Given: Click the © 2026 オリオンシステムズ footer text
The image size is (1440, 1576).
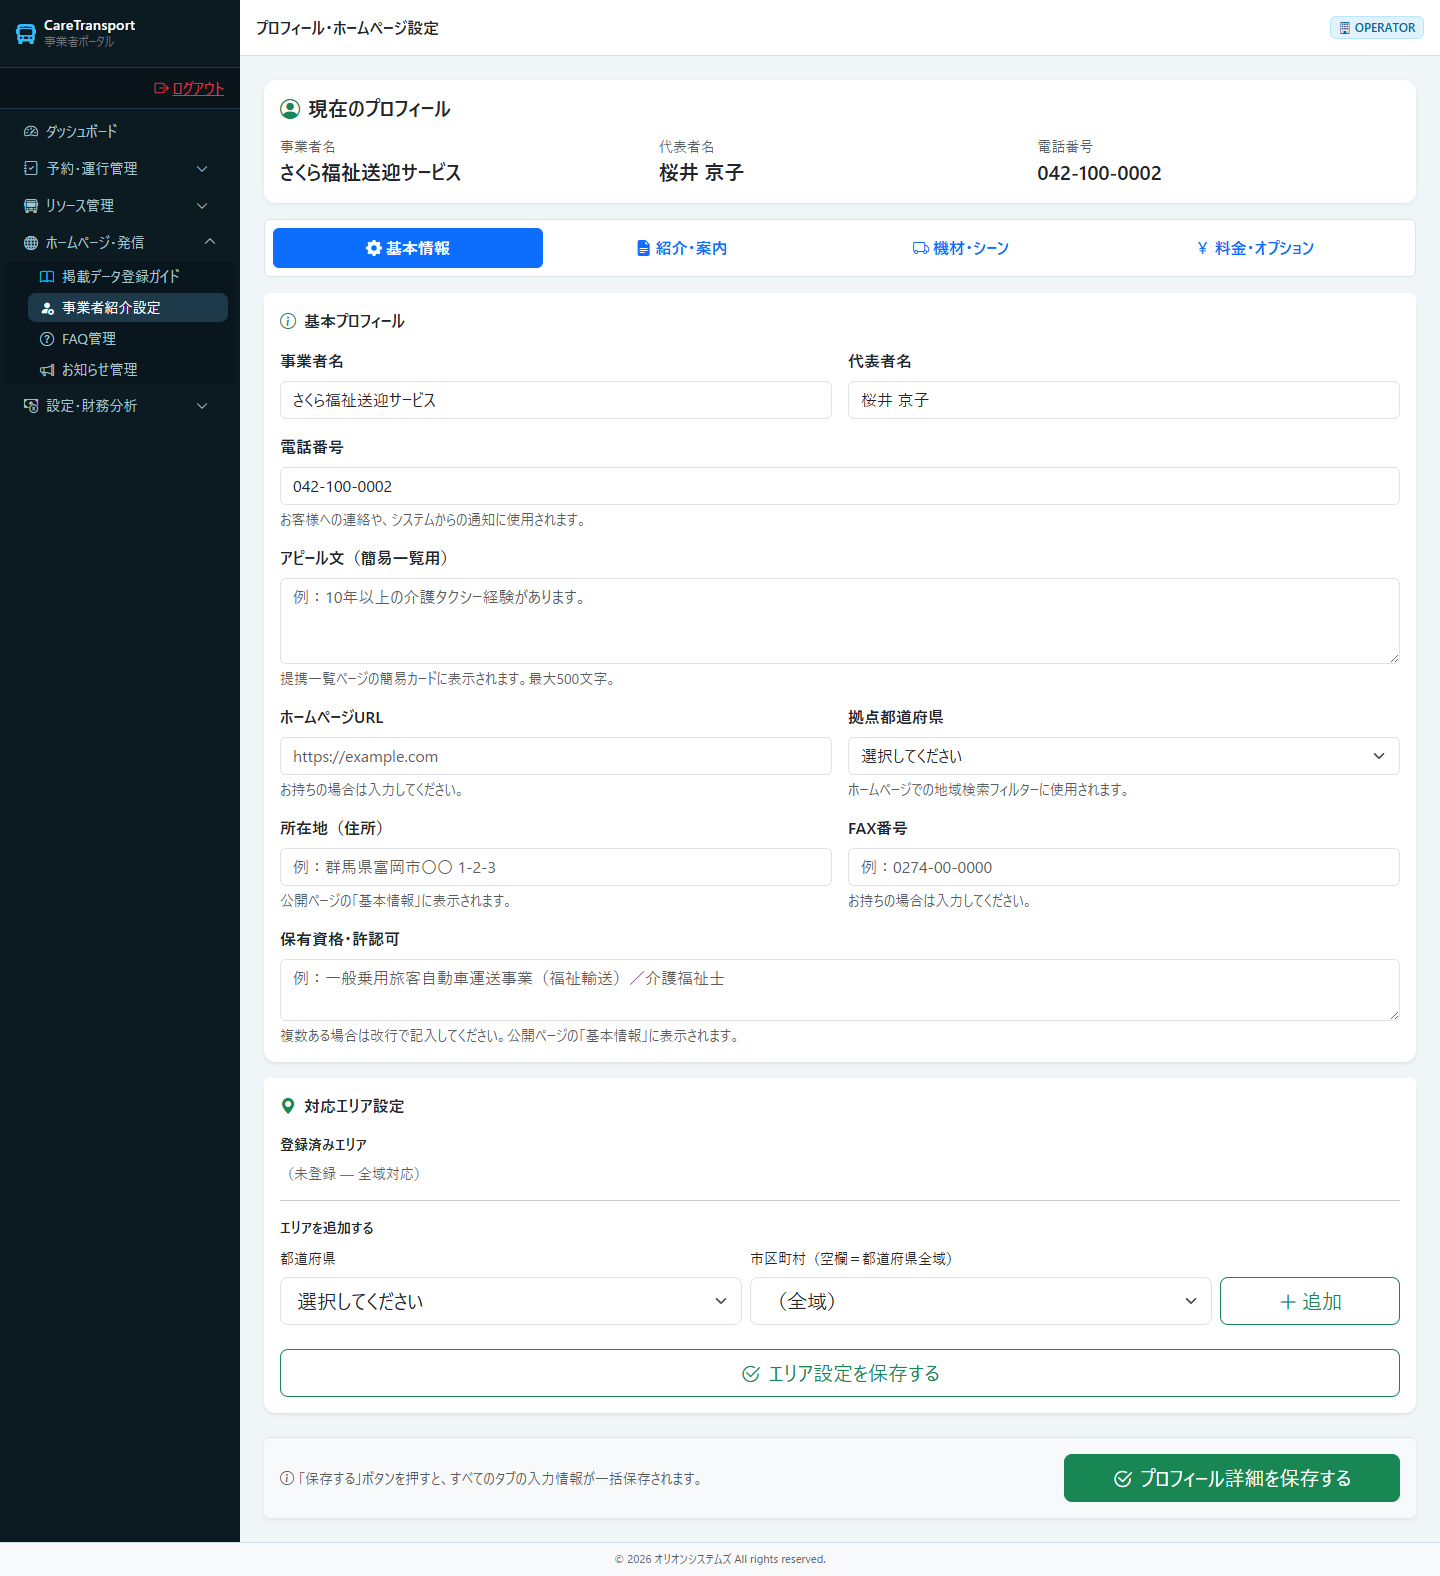Looking at the screenshot, I should [x=720, y=1559].
